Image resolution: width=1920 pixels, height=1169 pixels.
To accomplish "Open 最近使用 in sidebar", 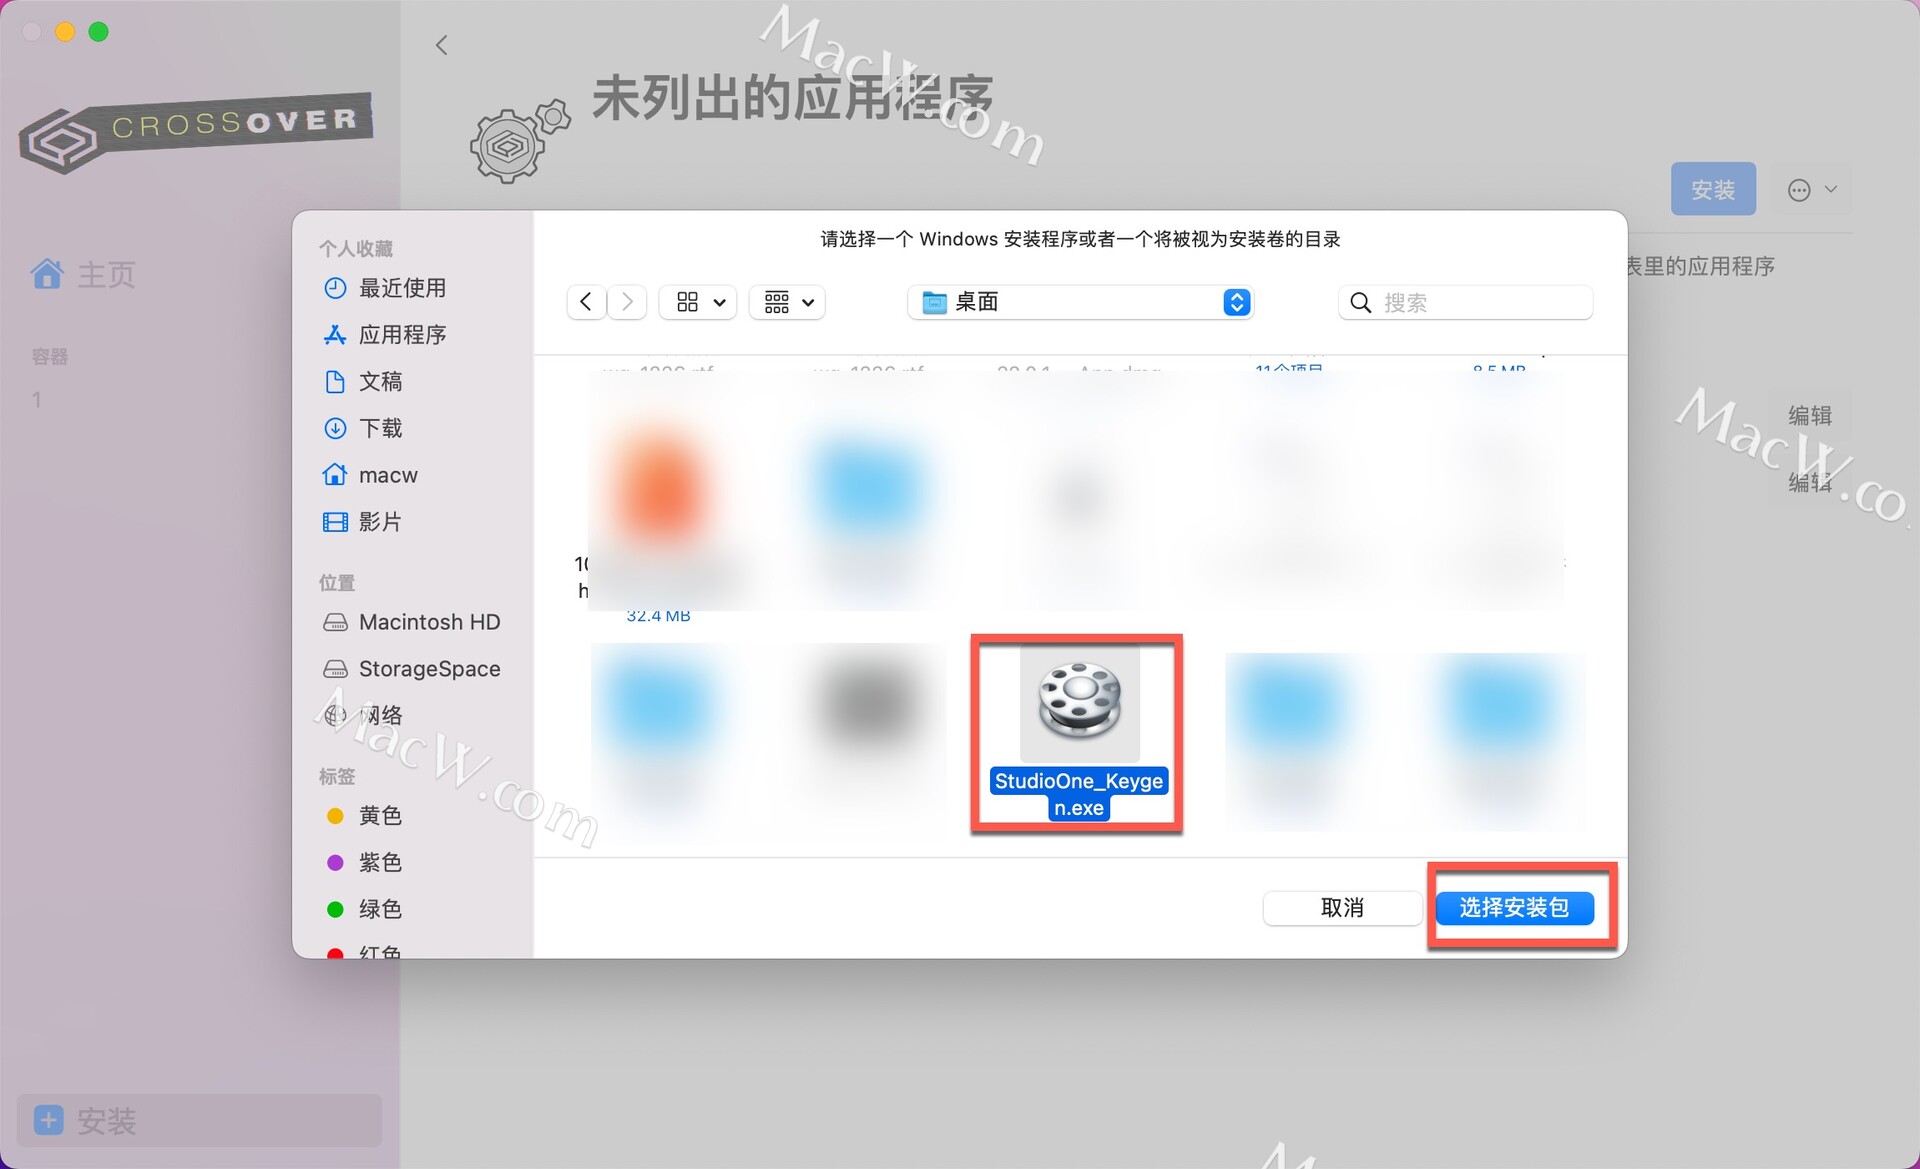I will [x=401, y=288].
